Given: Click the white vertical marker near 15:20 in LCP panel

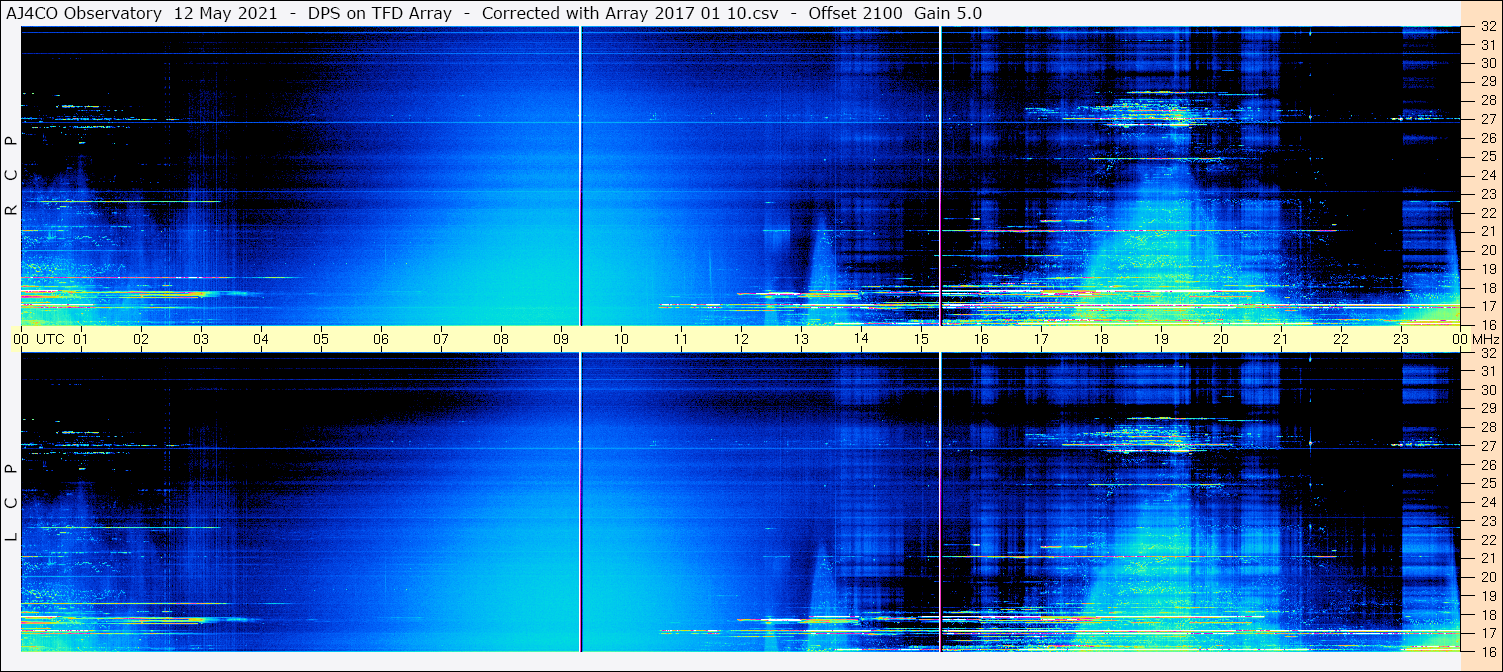Looking at the screenshot, I should click(941, 502).
